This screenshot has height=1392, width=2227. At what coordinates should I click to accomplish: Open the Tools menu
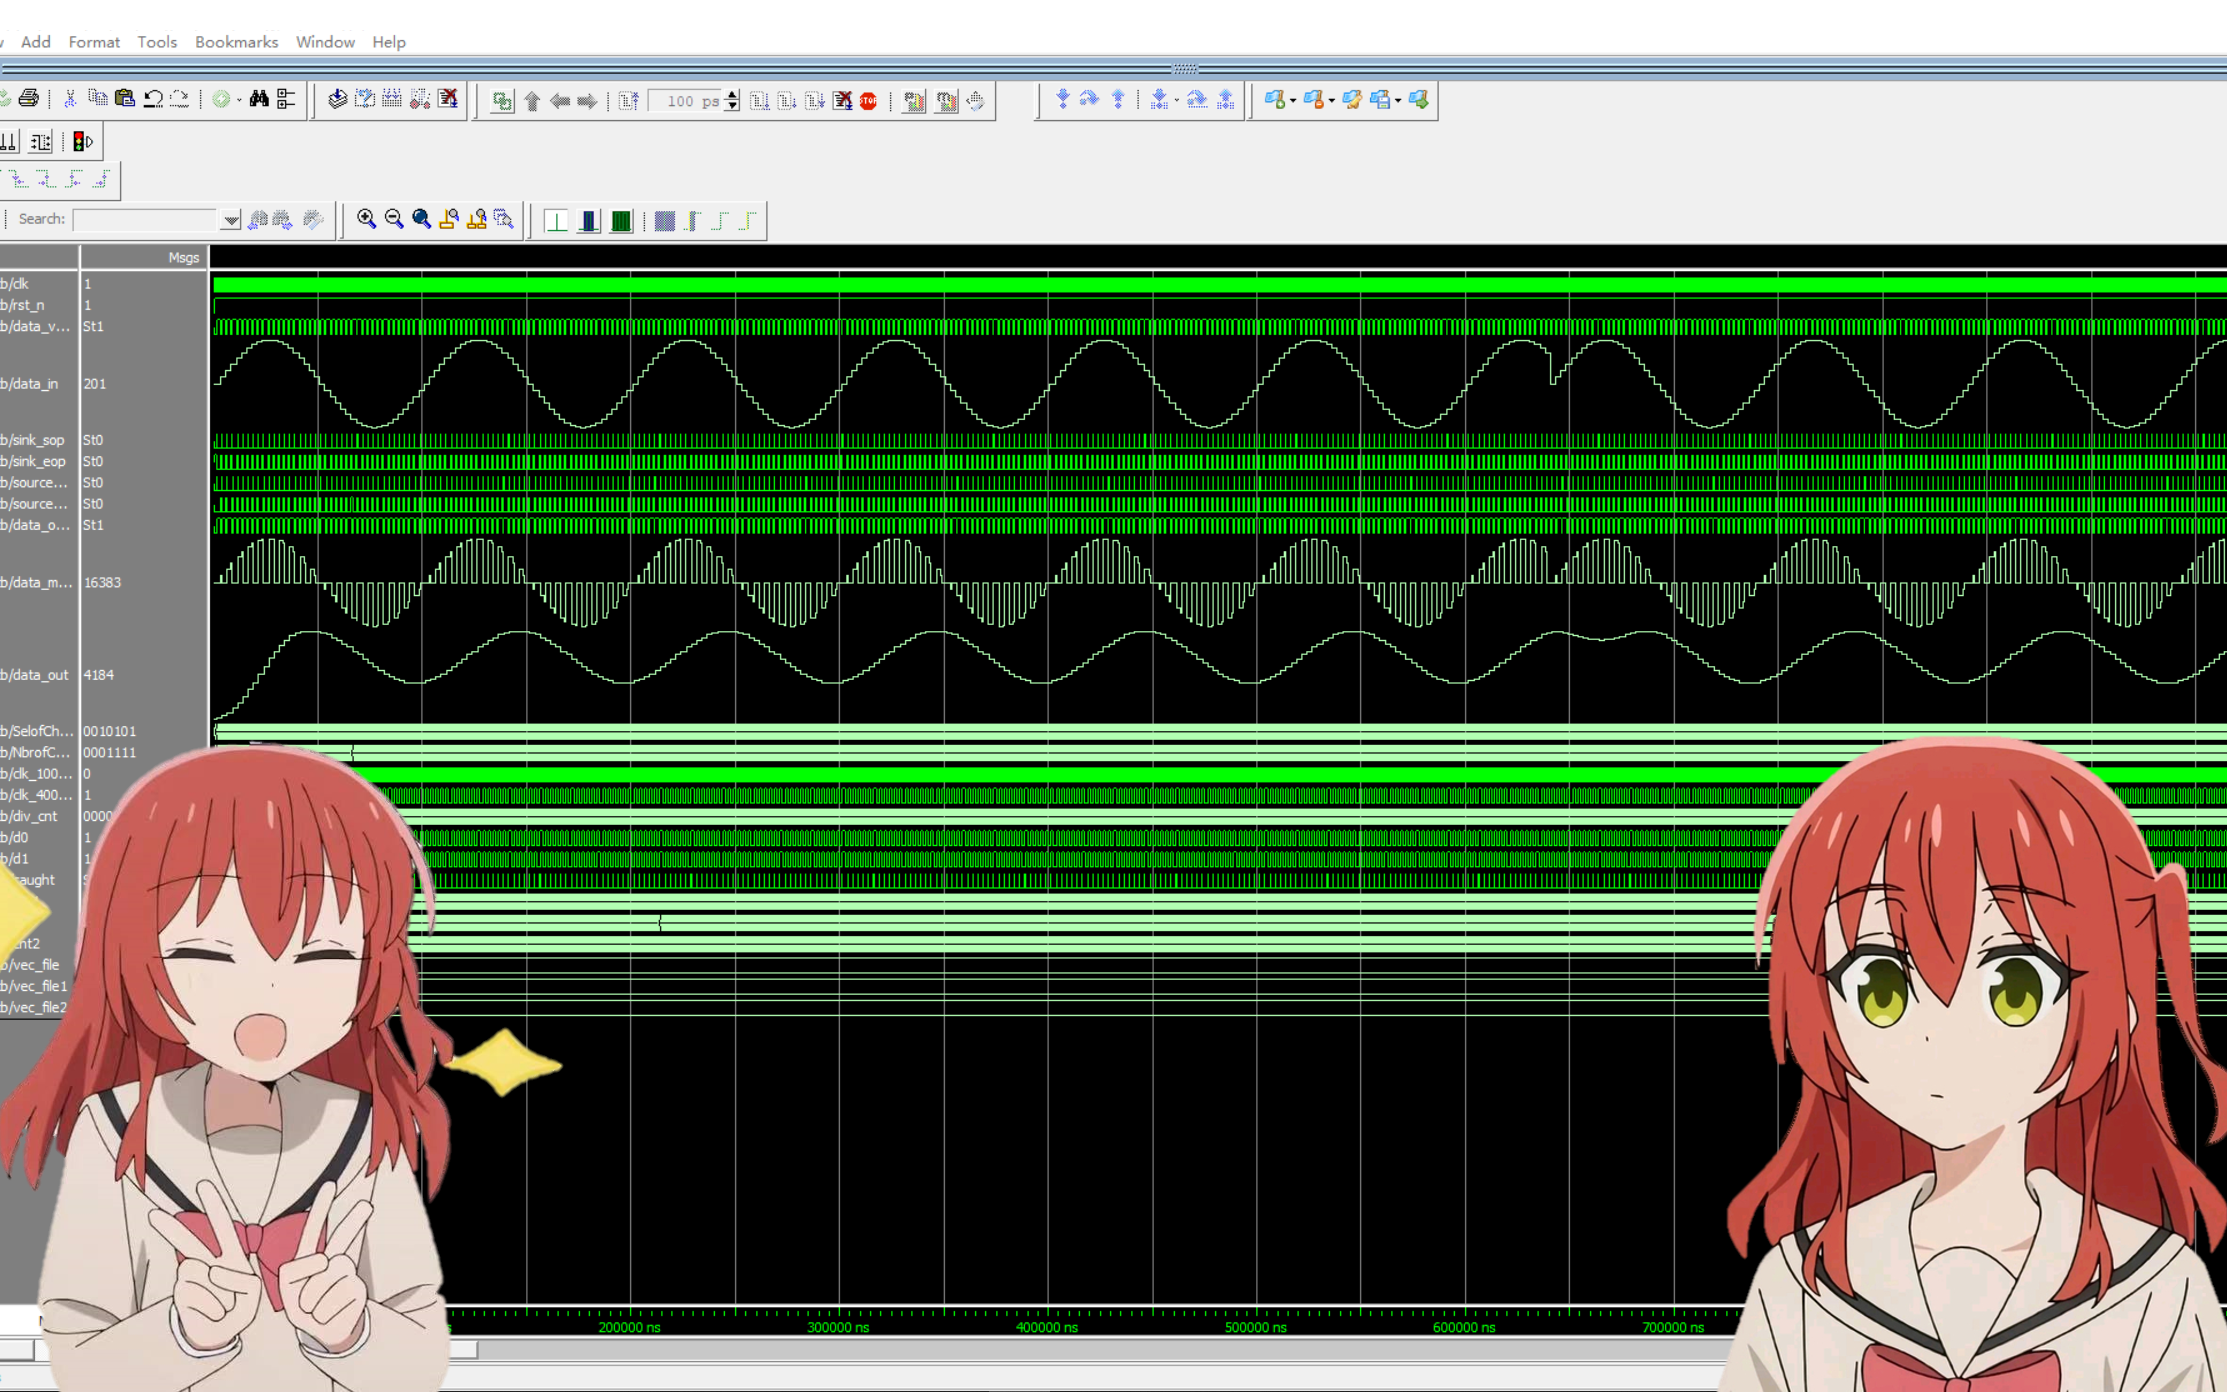click(x=157, y=42)
